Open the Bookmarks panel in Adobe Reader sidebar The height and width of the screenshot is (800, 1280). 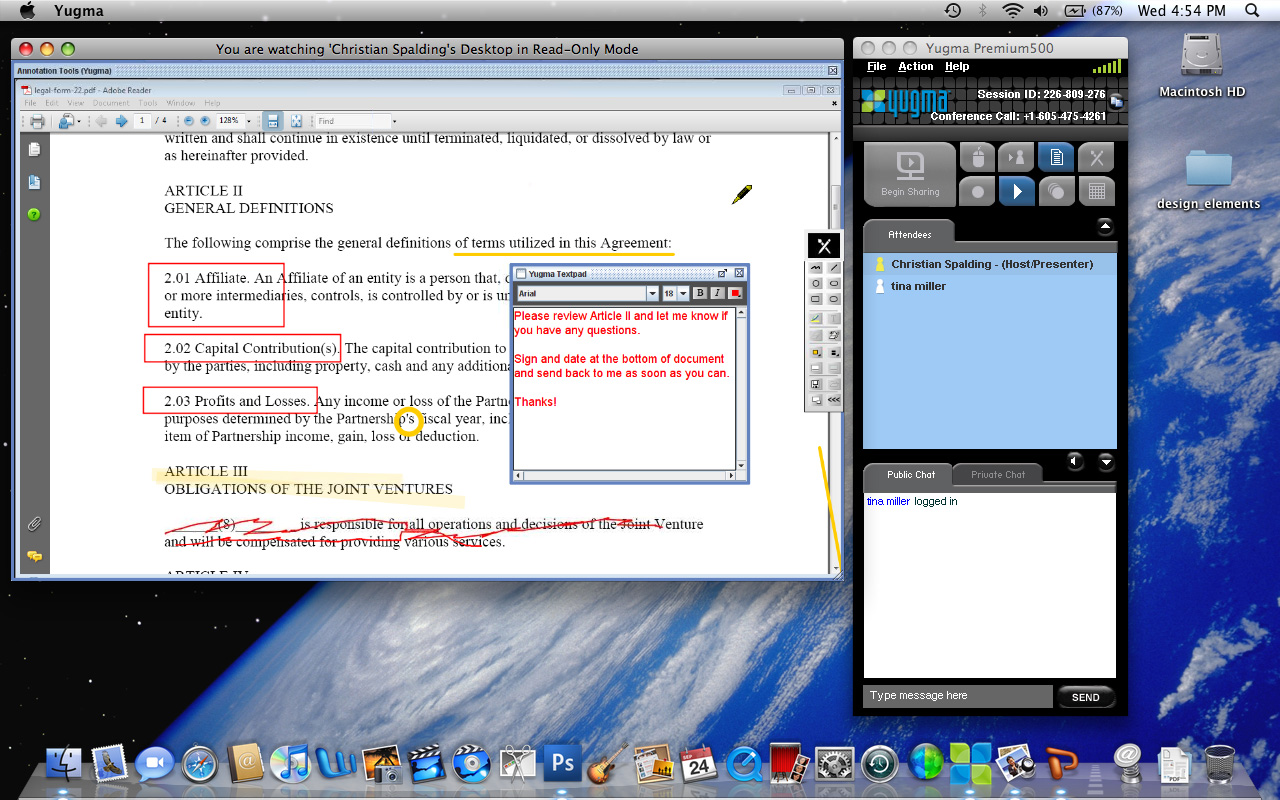34,182
